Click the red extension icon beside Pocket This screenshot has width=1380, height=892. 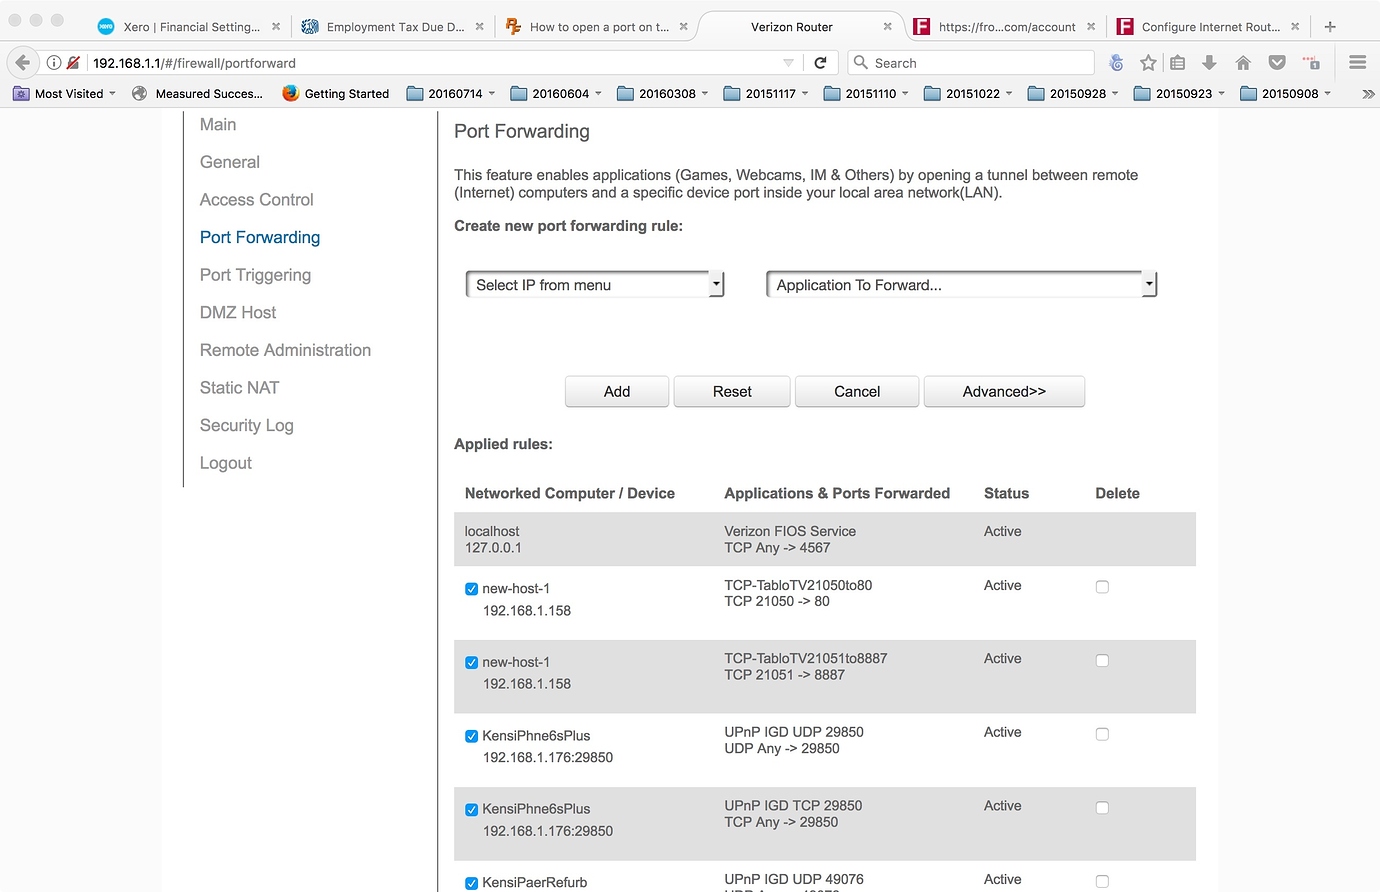point(1311,63)
